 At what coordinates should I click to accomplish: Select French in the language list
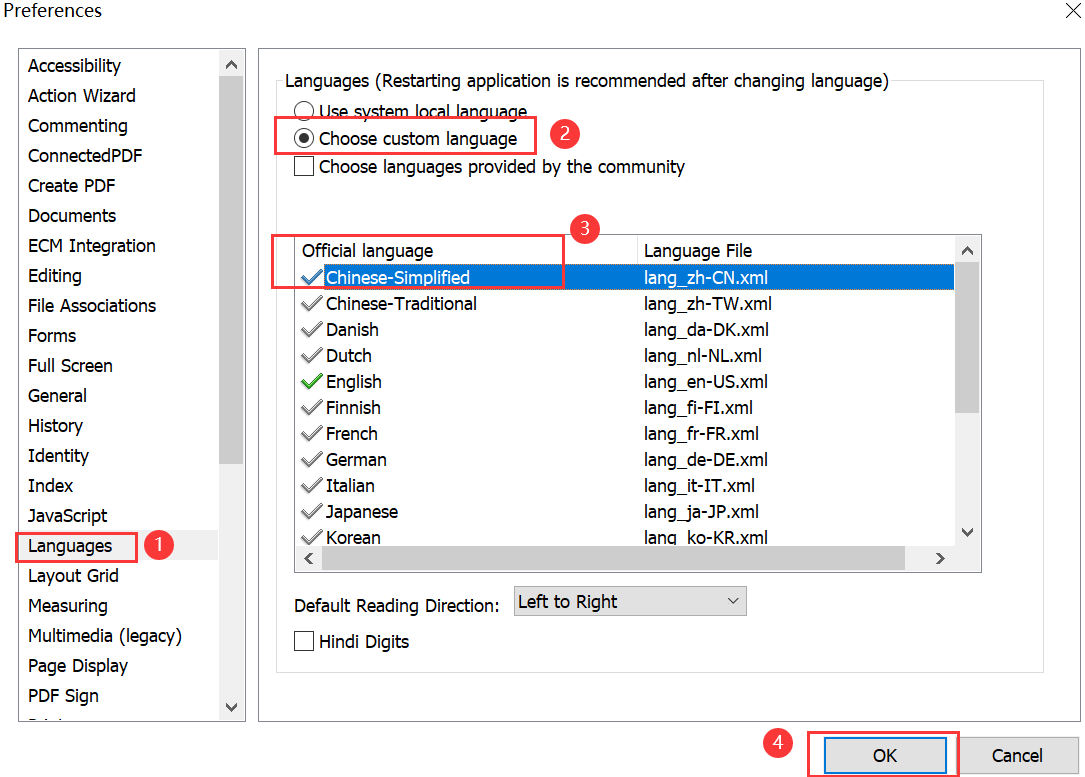(352, 434)
